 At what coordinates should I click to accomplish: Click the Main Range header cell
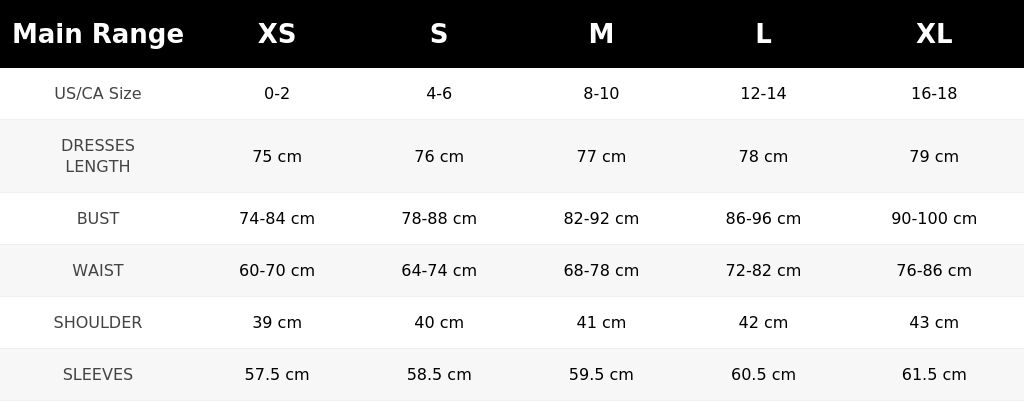click(98, 34)
